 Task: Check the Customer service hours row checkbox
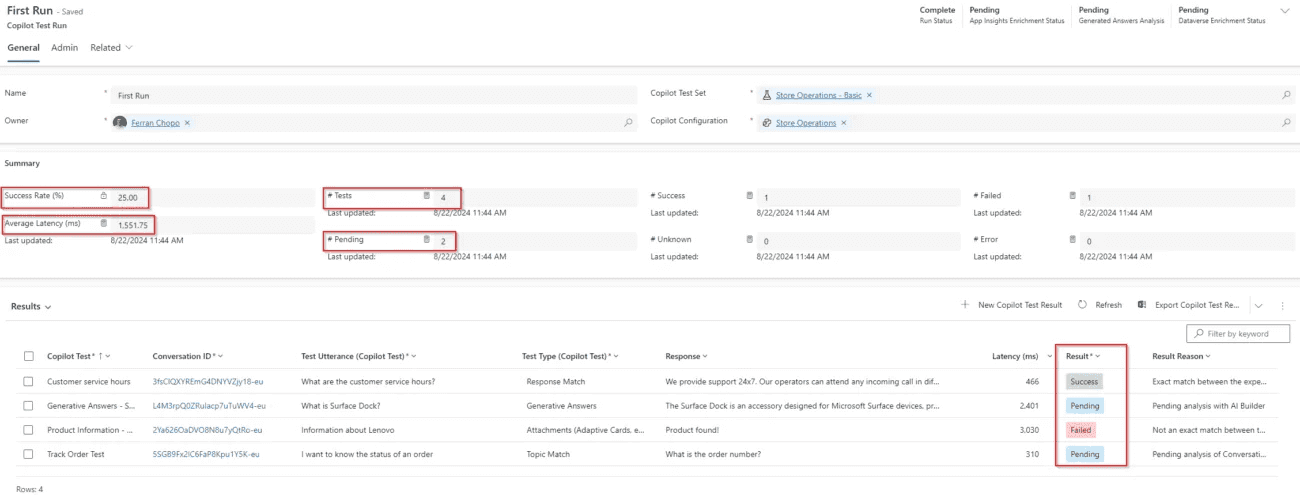28,381
